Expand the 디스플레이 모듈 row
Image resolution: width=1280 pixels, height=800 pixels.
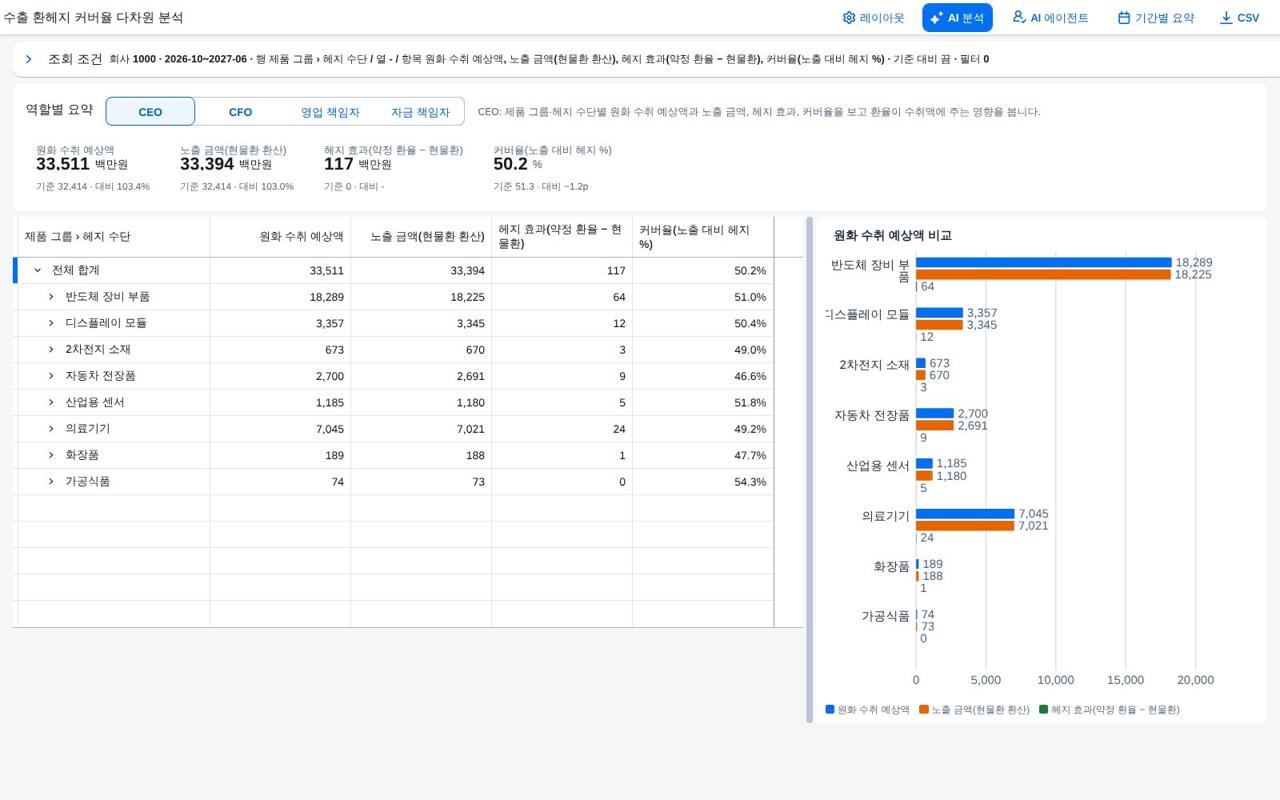click(51, 323)
